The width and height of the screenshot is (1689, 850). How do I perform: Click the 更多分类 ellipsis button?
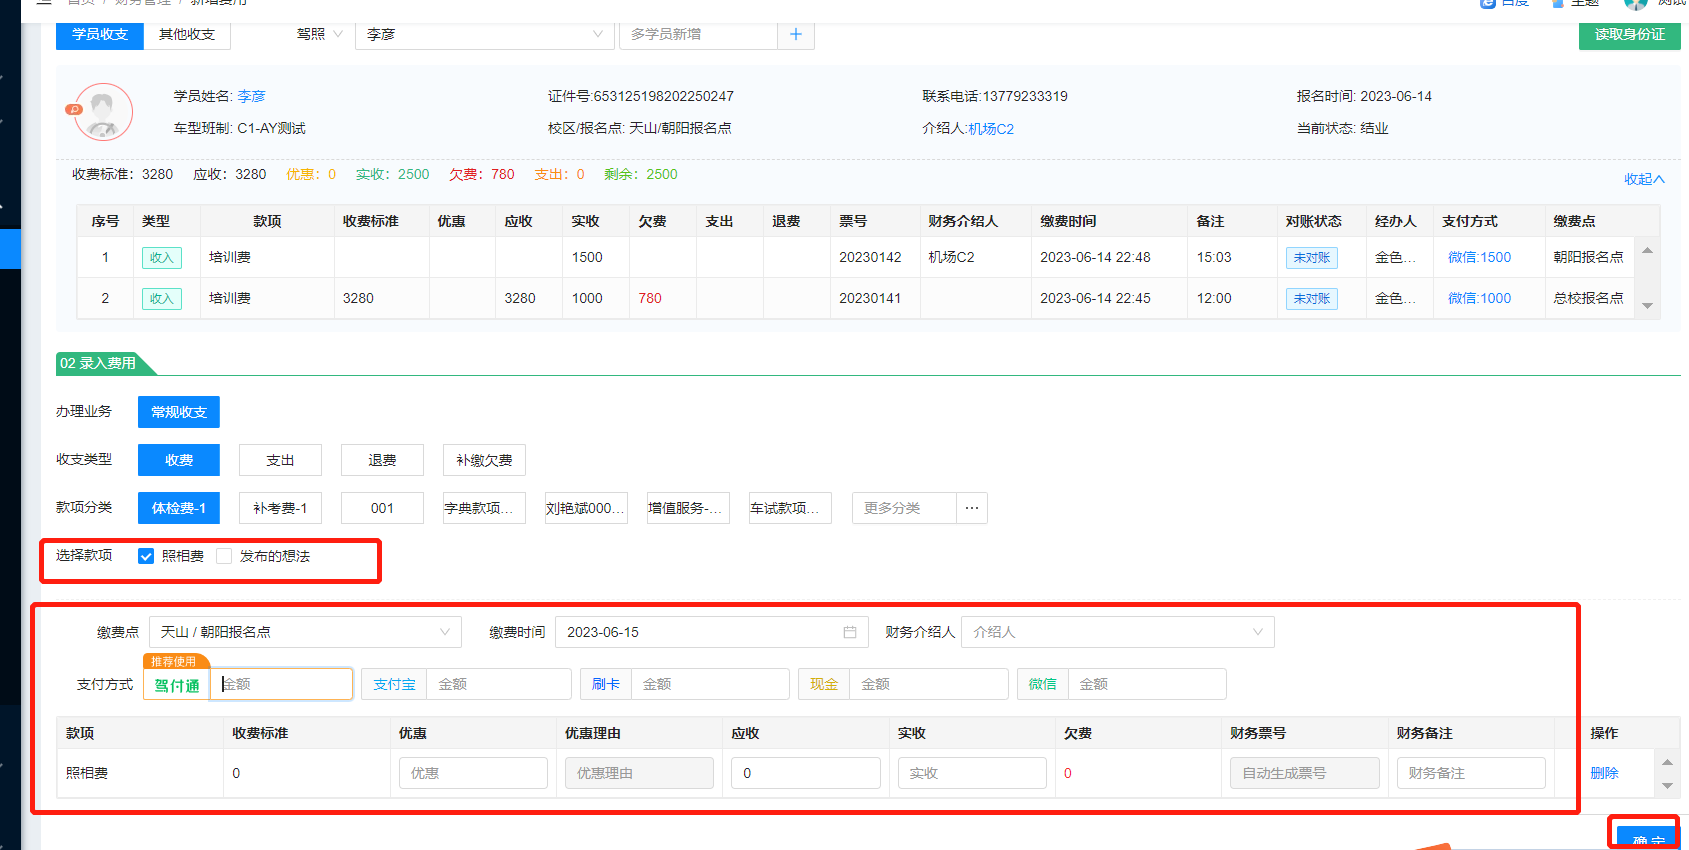[971, 508]
